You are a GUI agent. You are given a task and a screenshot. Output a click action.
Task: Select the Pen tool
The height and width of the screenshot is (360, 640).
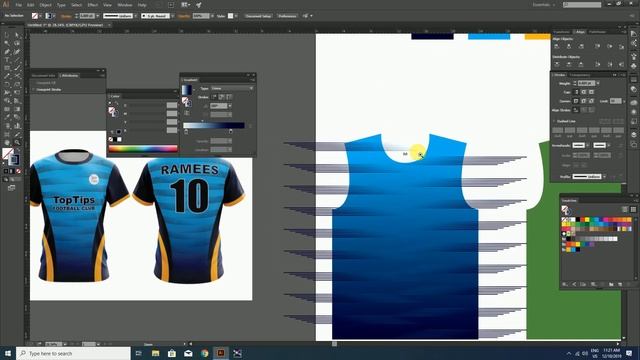pyautogui.click(x=7, y=52)
